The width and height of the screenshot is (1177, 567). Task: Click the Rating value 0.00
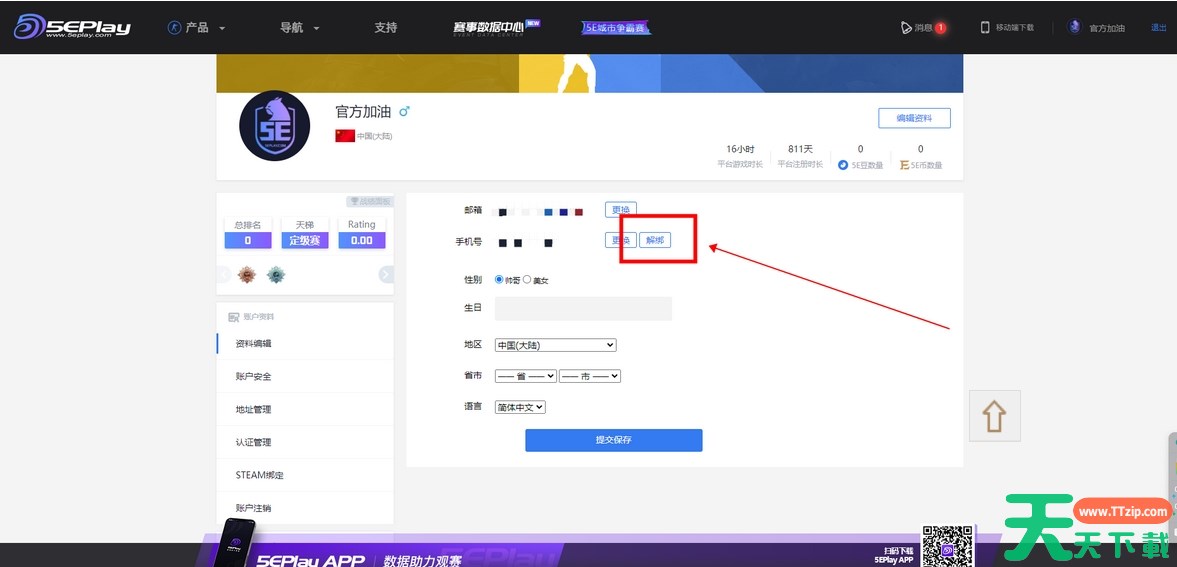pyautogui.click(x=362, y=240)
